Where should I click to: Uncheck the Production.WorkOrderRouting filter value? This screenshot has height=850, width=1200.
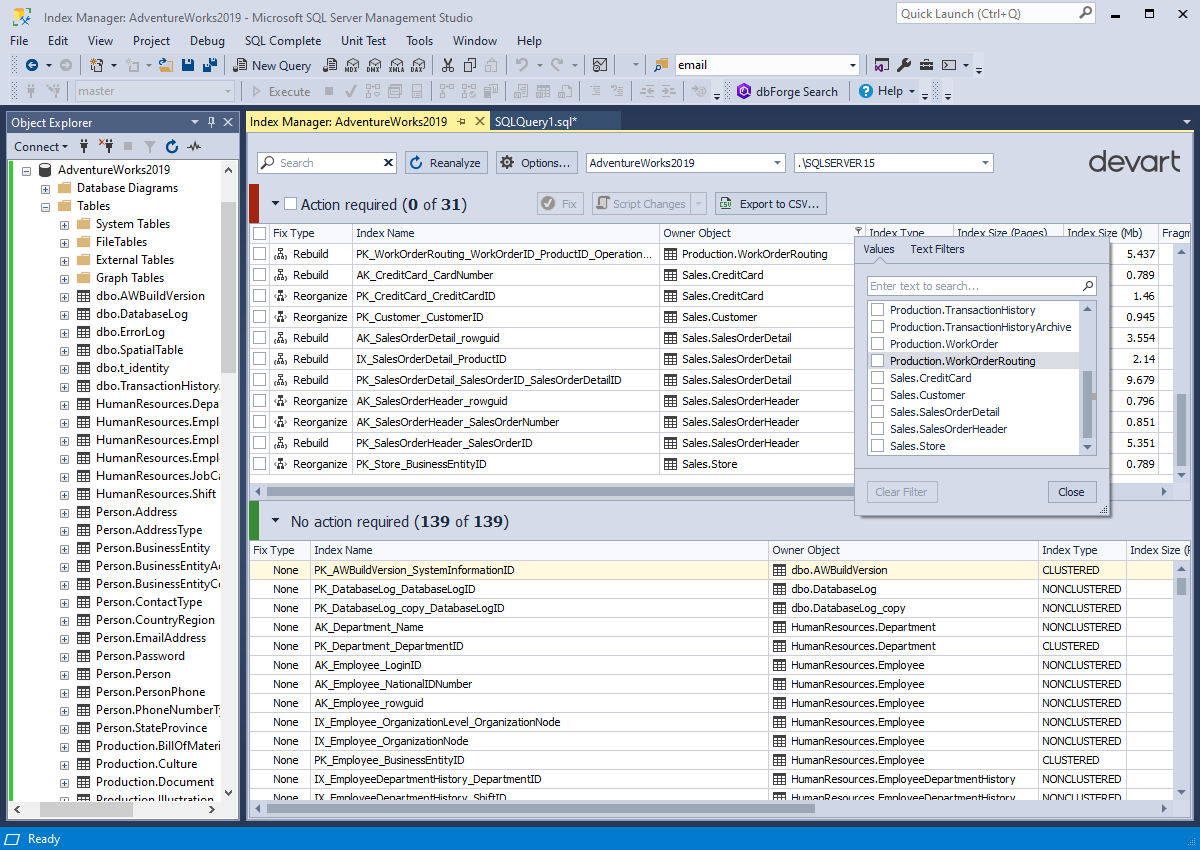[880, 360]
